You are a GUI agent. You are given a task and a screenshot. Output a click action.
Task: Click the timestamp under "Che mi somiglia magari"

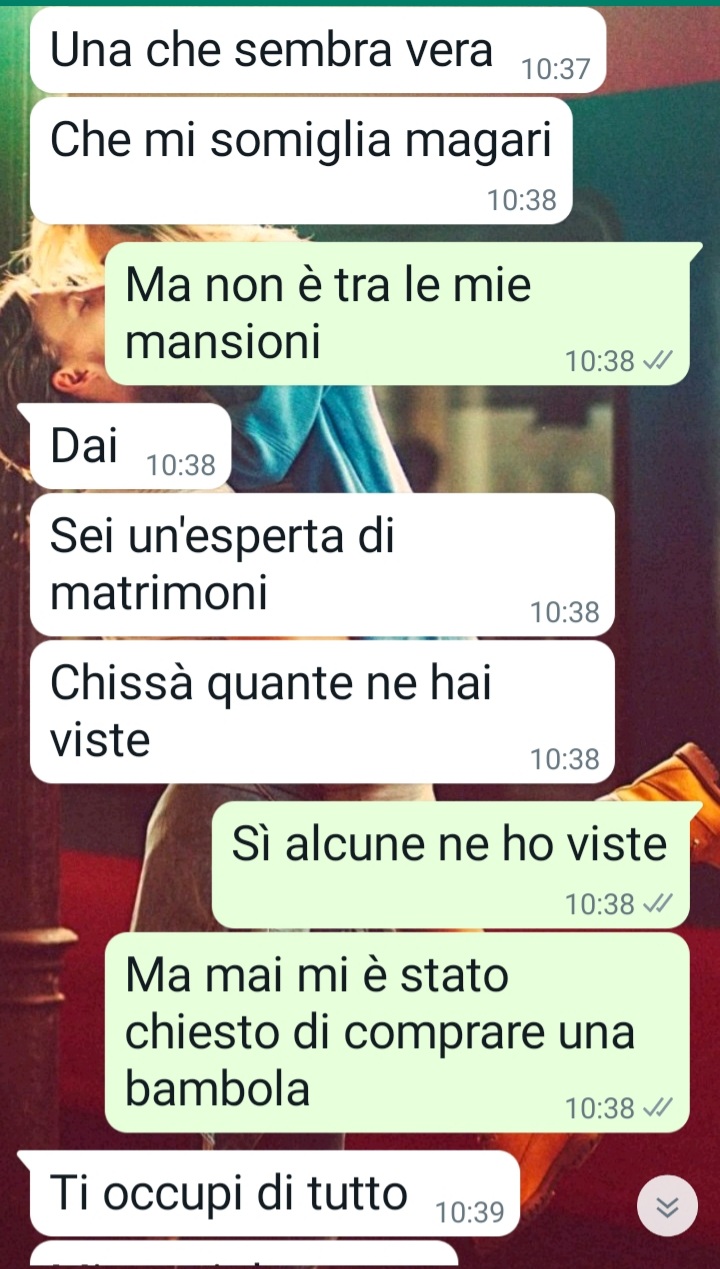point(521,200)
